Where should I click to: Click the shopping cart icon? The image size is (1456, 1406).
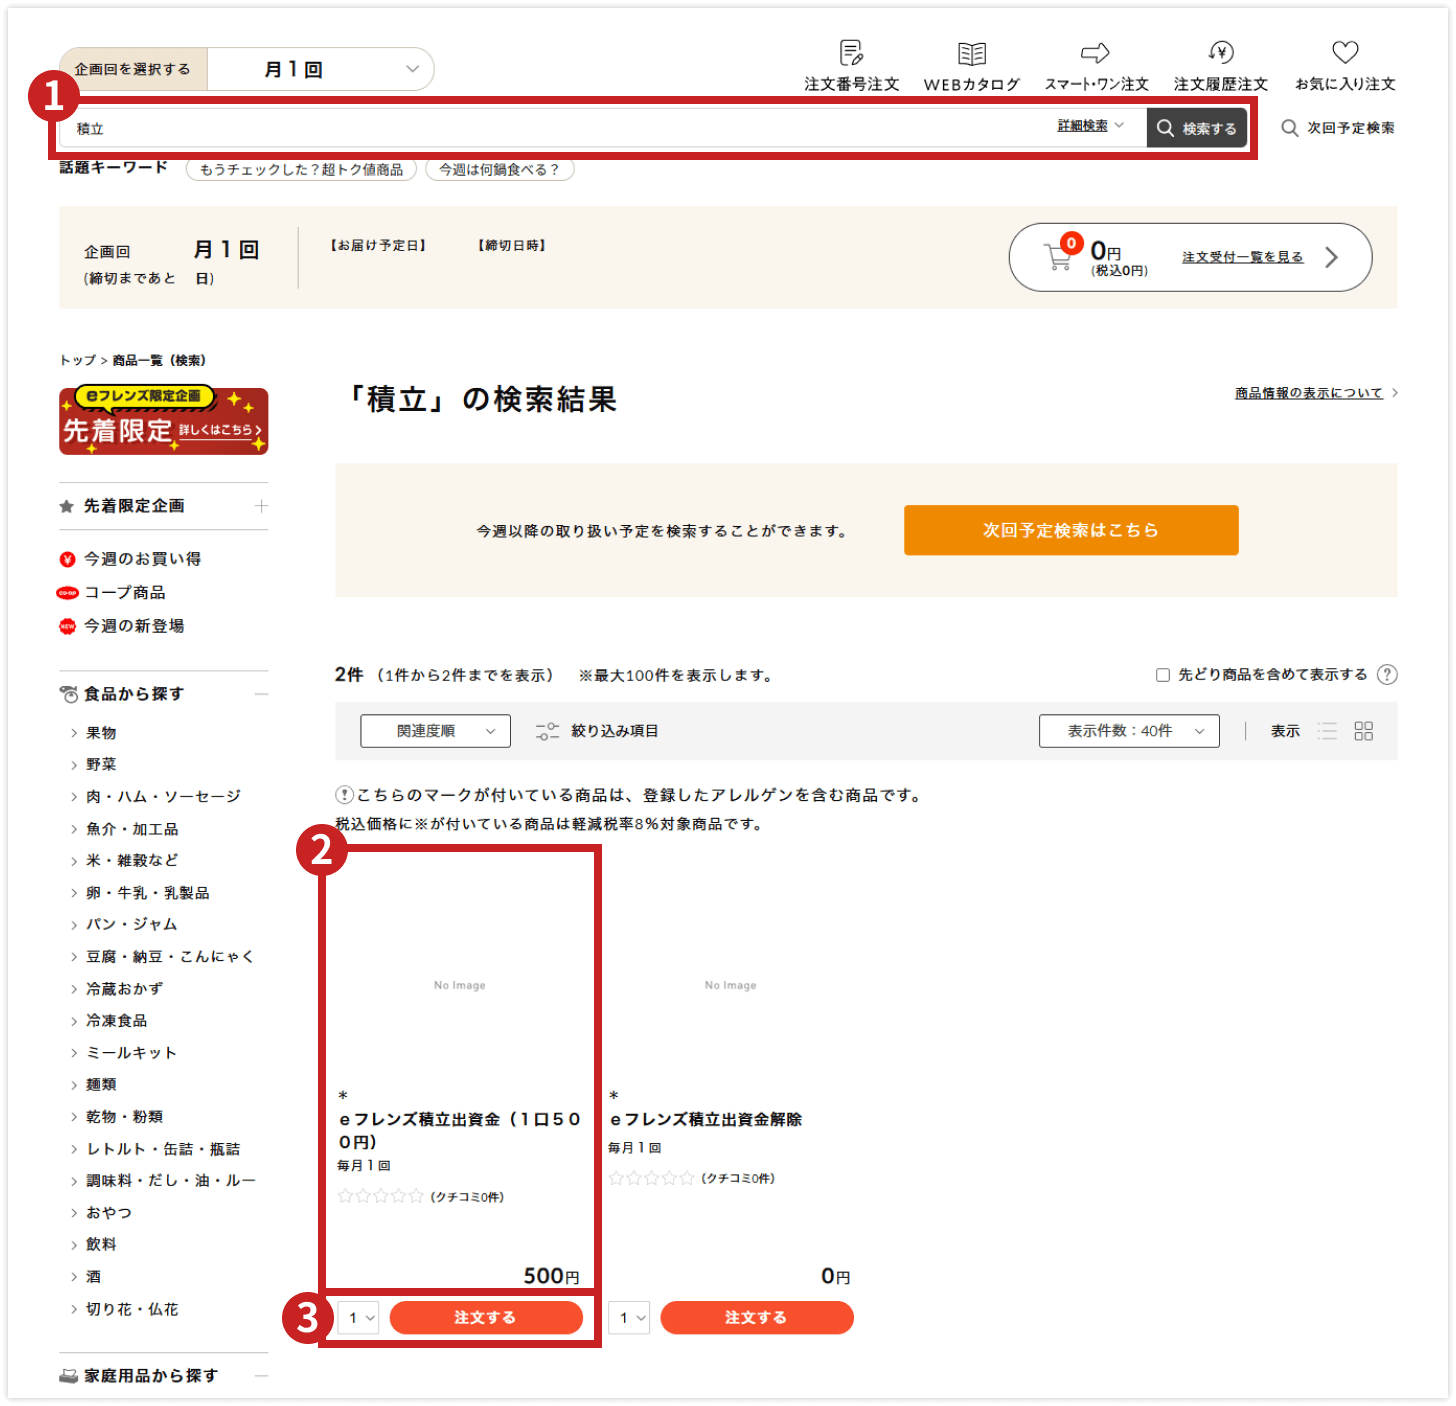pos(1060,258)
